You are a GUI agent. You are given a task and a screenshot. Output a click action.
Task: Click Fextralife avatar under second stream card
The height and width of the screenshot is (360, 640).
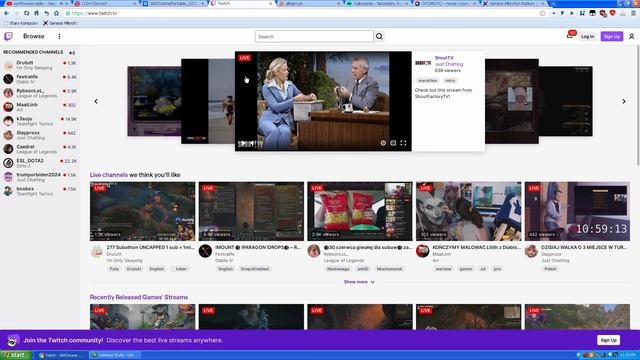[x=205, y=251]
